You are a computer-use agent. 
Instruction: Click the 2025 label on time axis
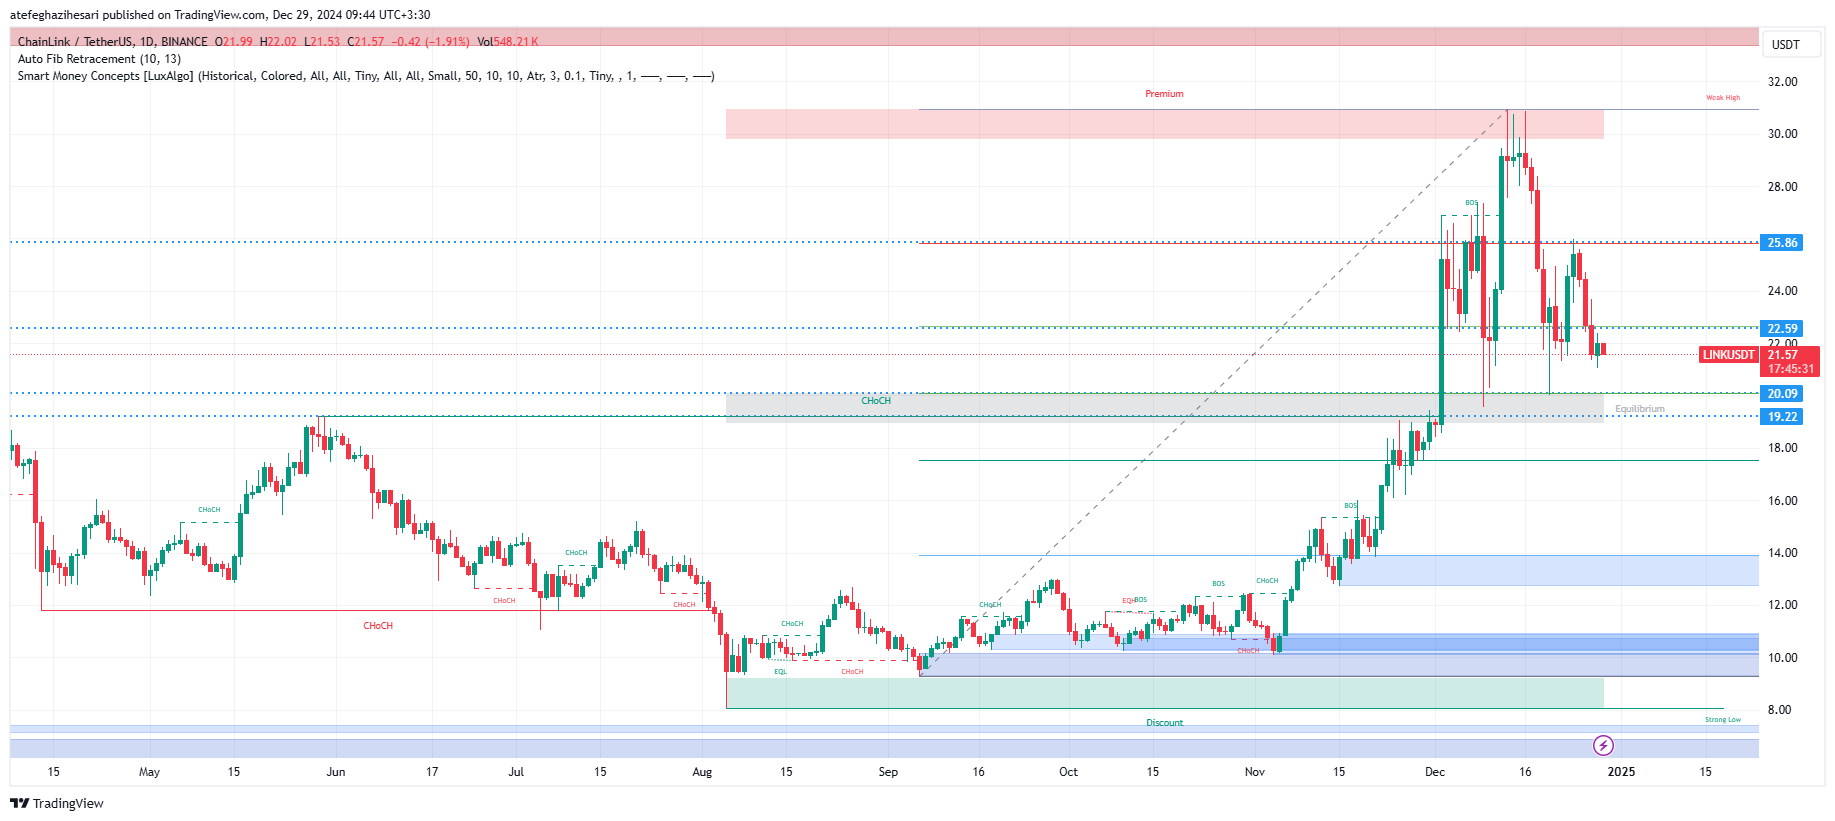point(1621,772)
